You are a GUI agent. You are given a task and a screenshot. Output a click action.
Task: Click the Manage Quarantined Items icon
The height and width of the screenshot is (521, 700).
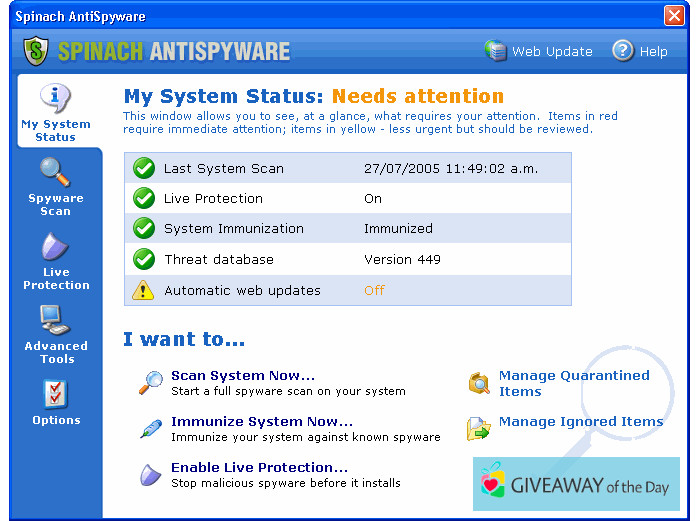pos(480,383)
